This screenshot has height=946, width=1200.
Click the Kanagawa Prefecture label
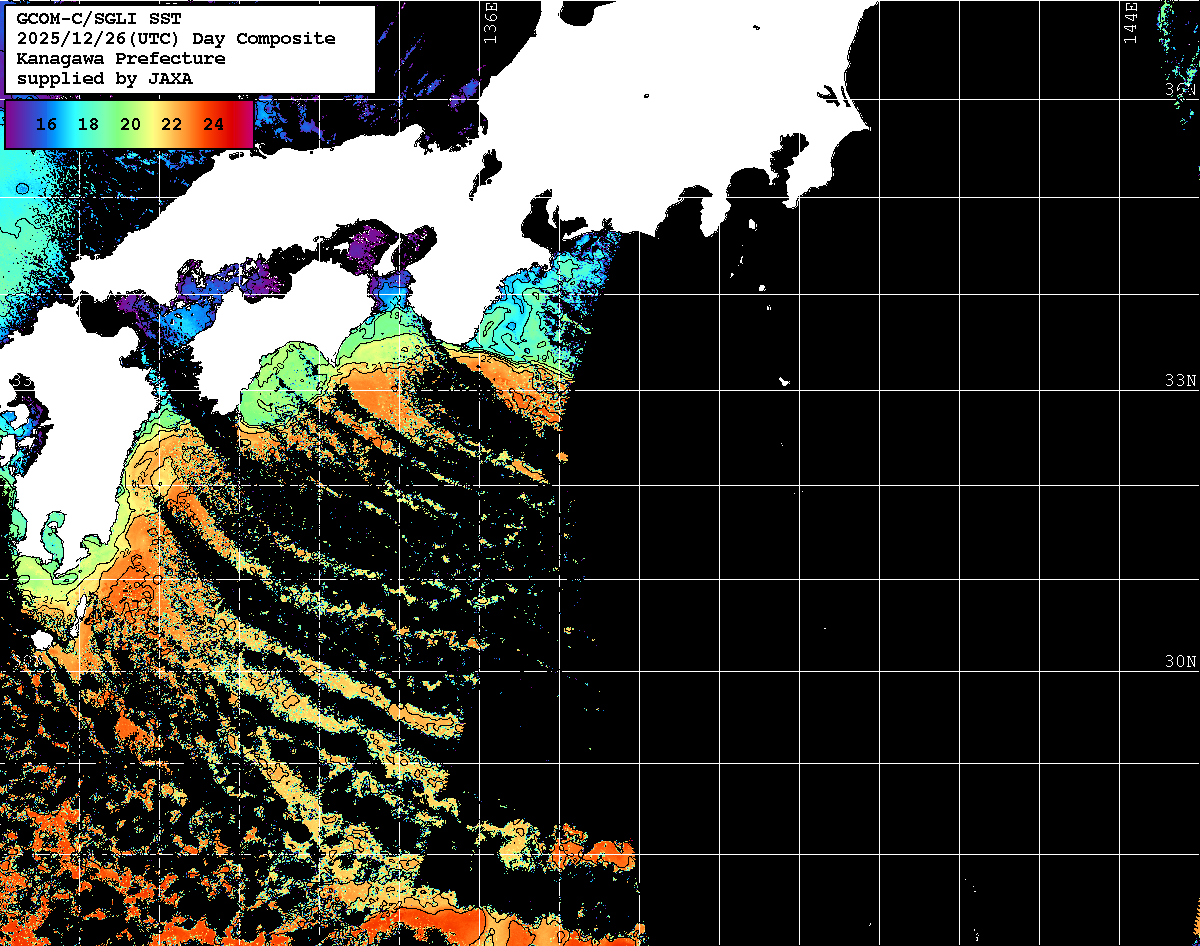[121, 59]
